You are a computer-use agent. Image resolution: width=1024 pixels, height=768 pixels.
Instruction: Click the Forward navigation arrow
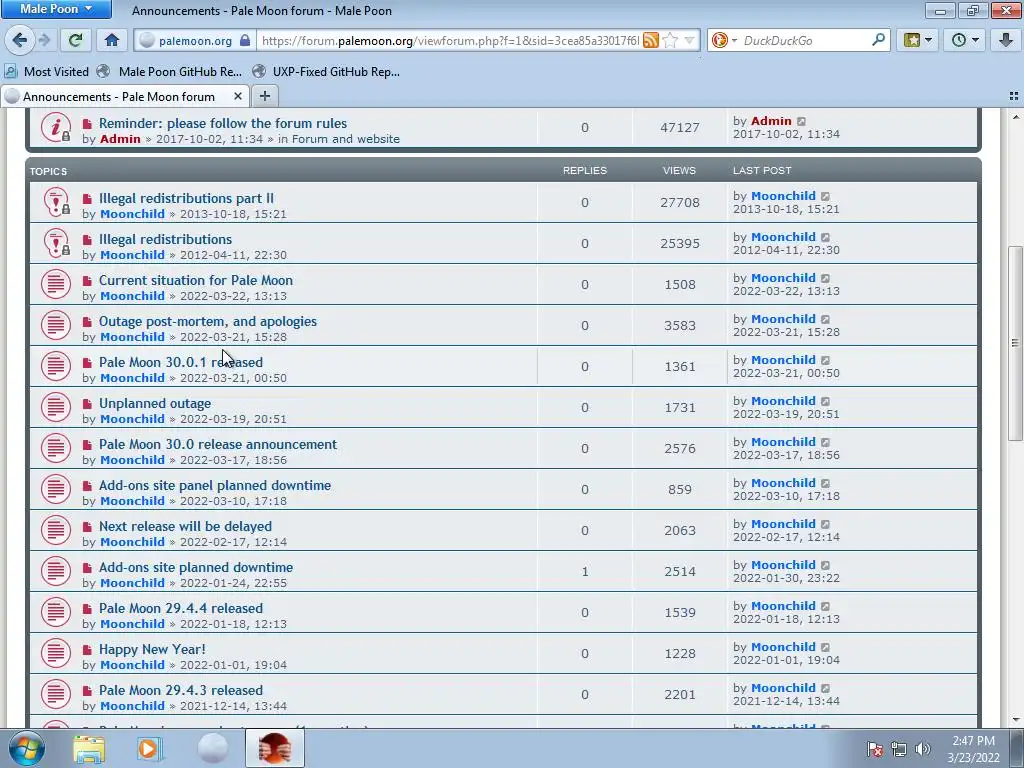pos(44,40)
